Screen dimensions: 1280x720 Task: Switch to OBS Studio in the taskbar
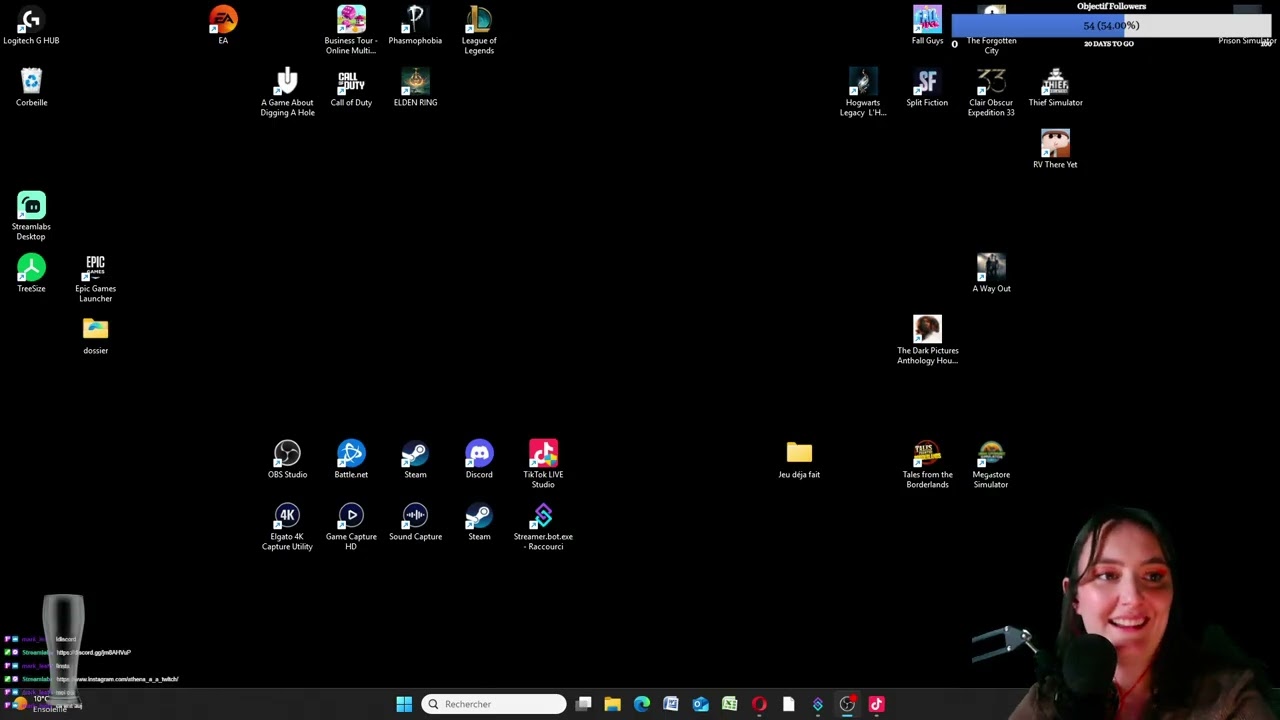(847, 704)
